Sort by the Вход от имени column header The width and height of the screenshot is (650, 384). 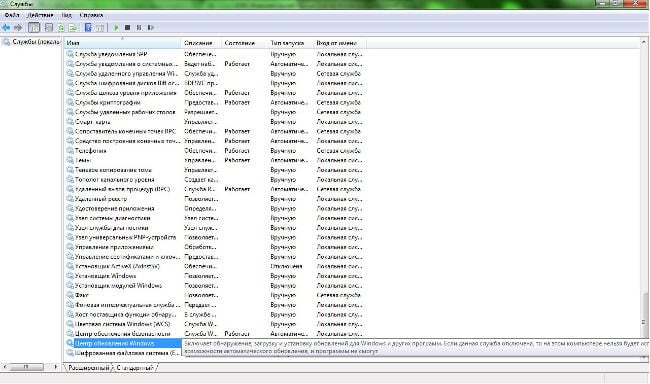coord(340,43)
